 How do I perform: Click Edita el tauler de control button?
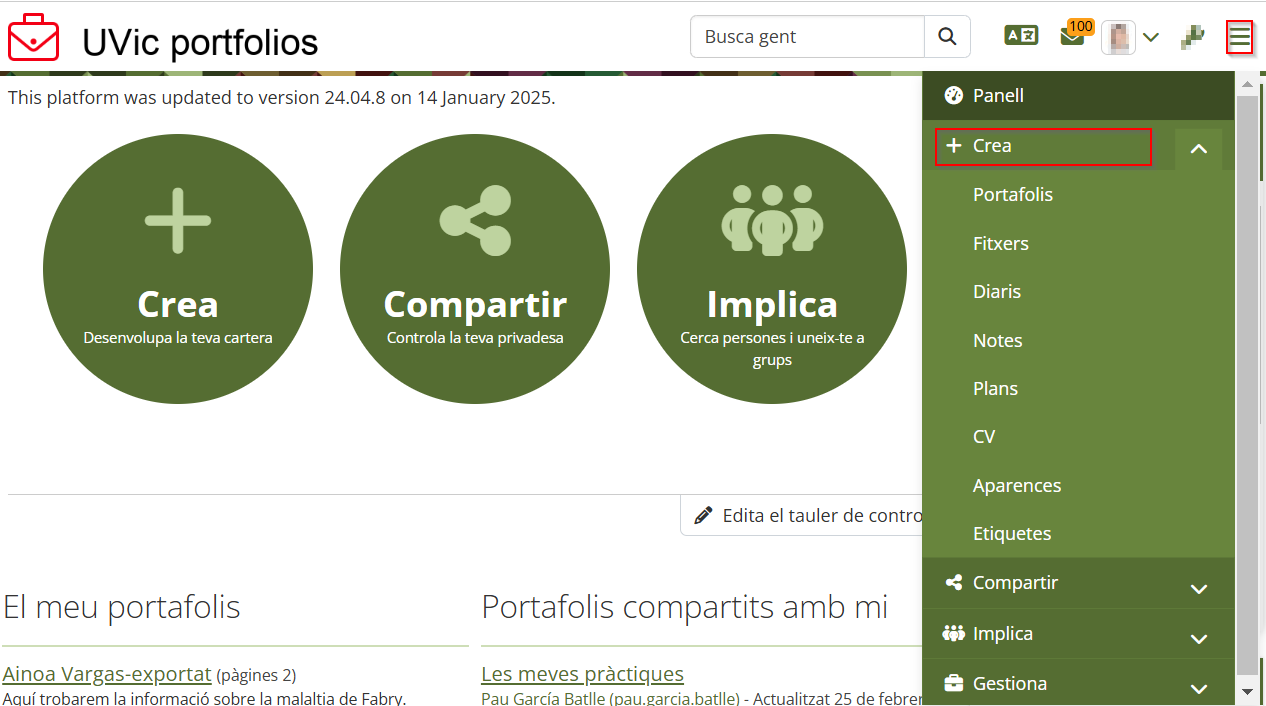pyautogui.click(x=802, y=515)
